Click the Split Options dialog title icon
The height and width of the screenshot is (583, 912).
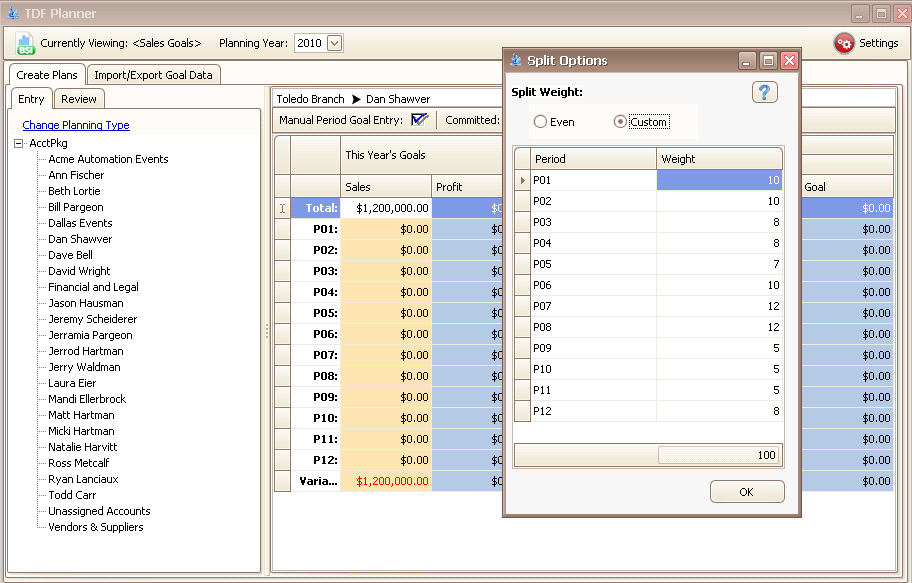point(515,60)
